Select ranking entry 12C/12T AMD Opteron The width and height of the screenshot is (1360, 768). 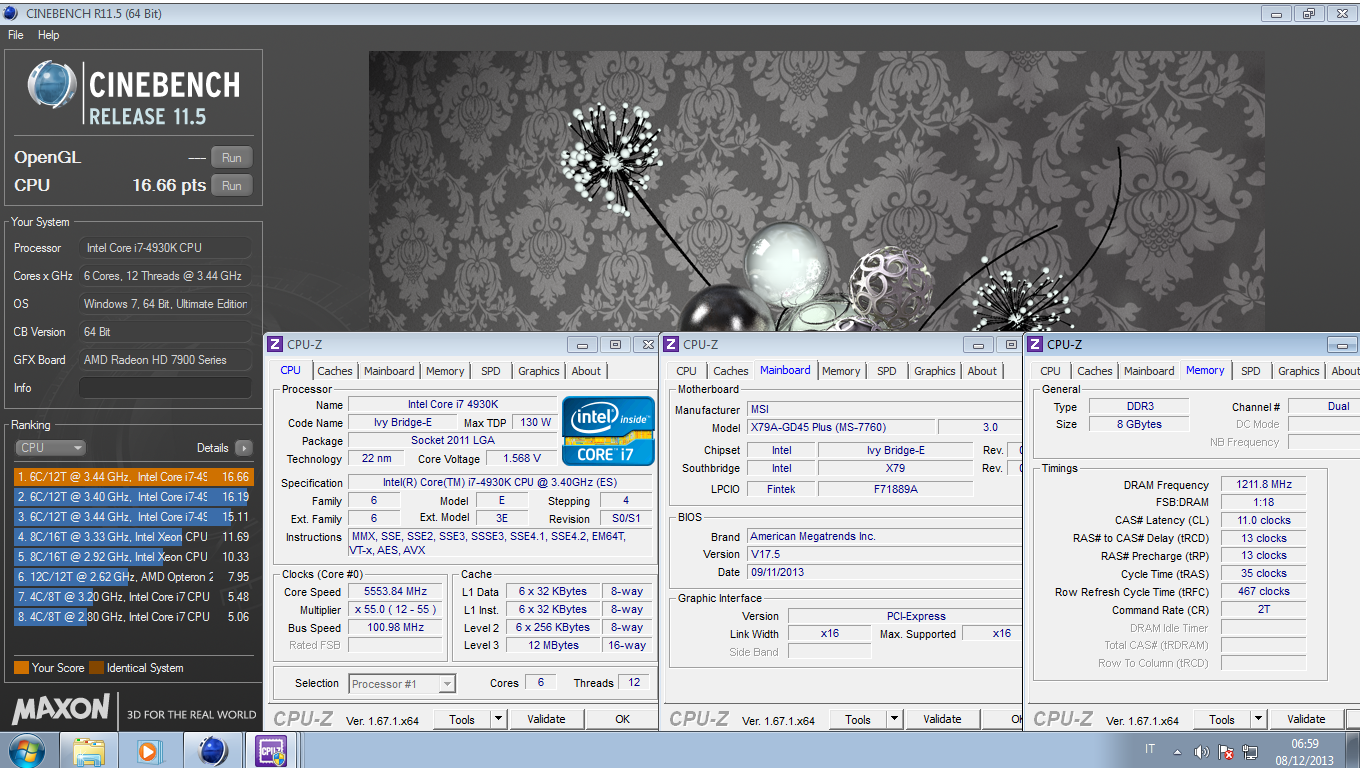click(134, 577)
